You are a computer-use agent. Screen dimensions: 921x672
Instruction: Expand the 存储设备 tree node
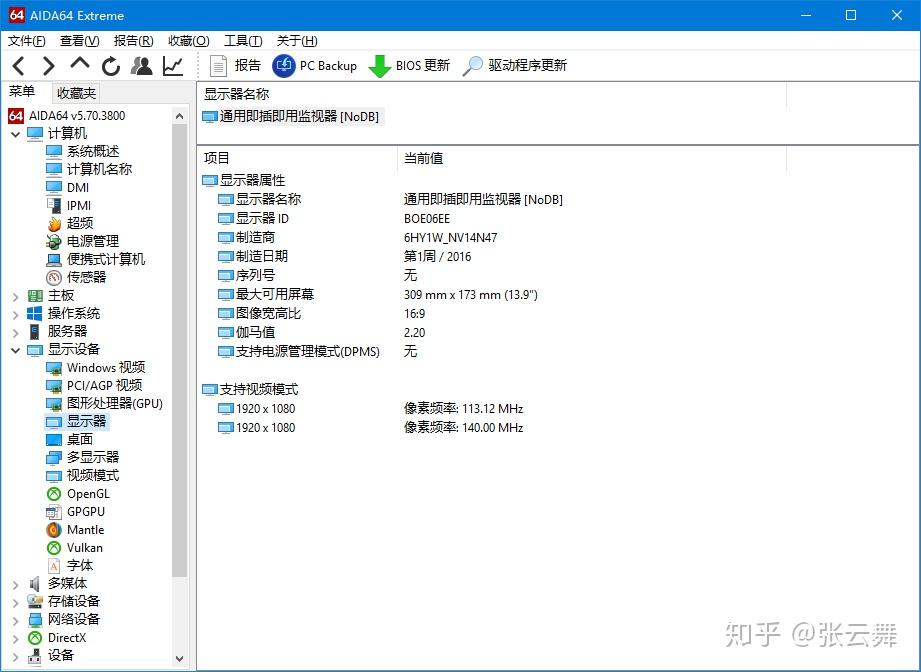point(15,601)
